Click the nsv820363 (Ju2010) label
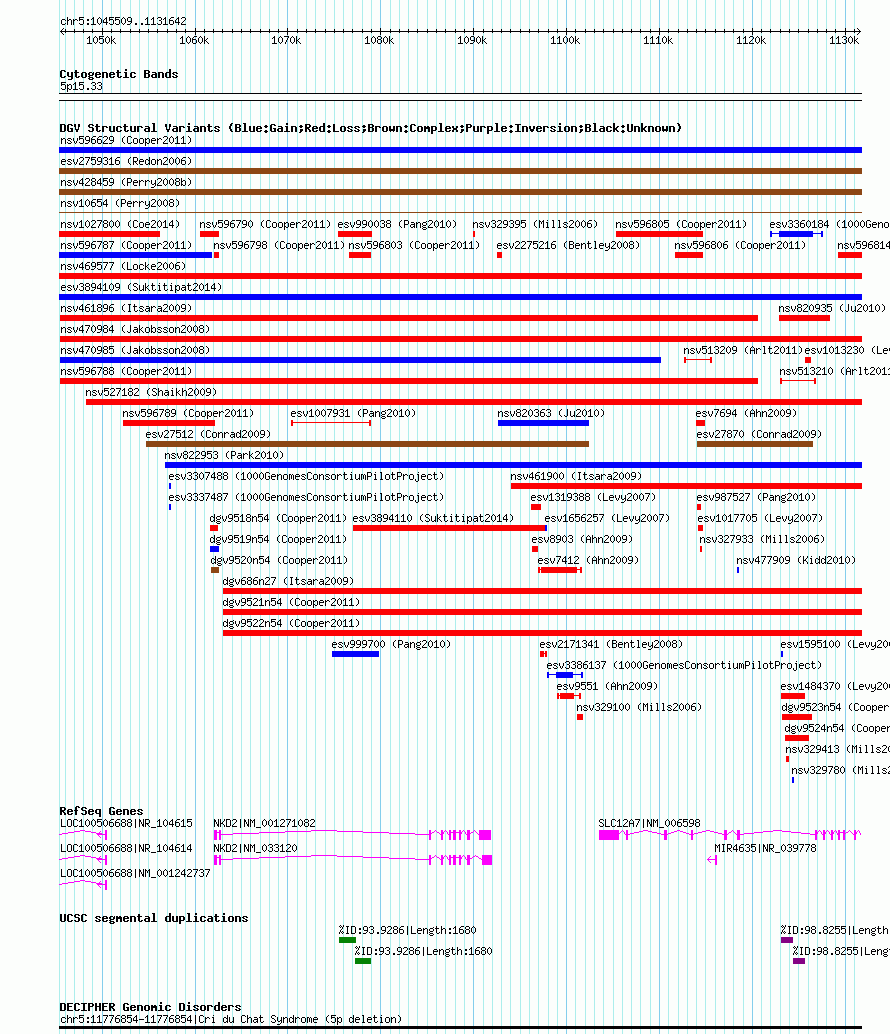 pyautogui.click(x=551, y=413)
